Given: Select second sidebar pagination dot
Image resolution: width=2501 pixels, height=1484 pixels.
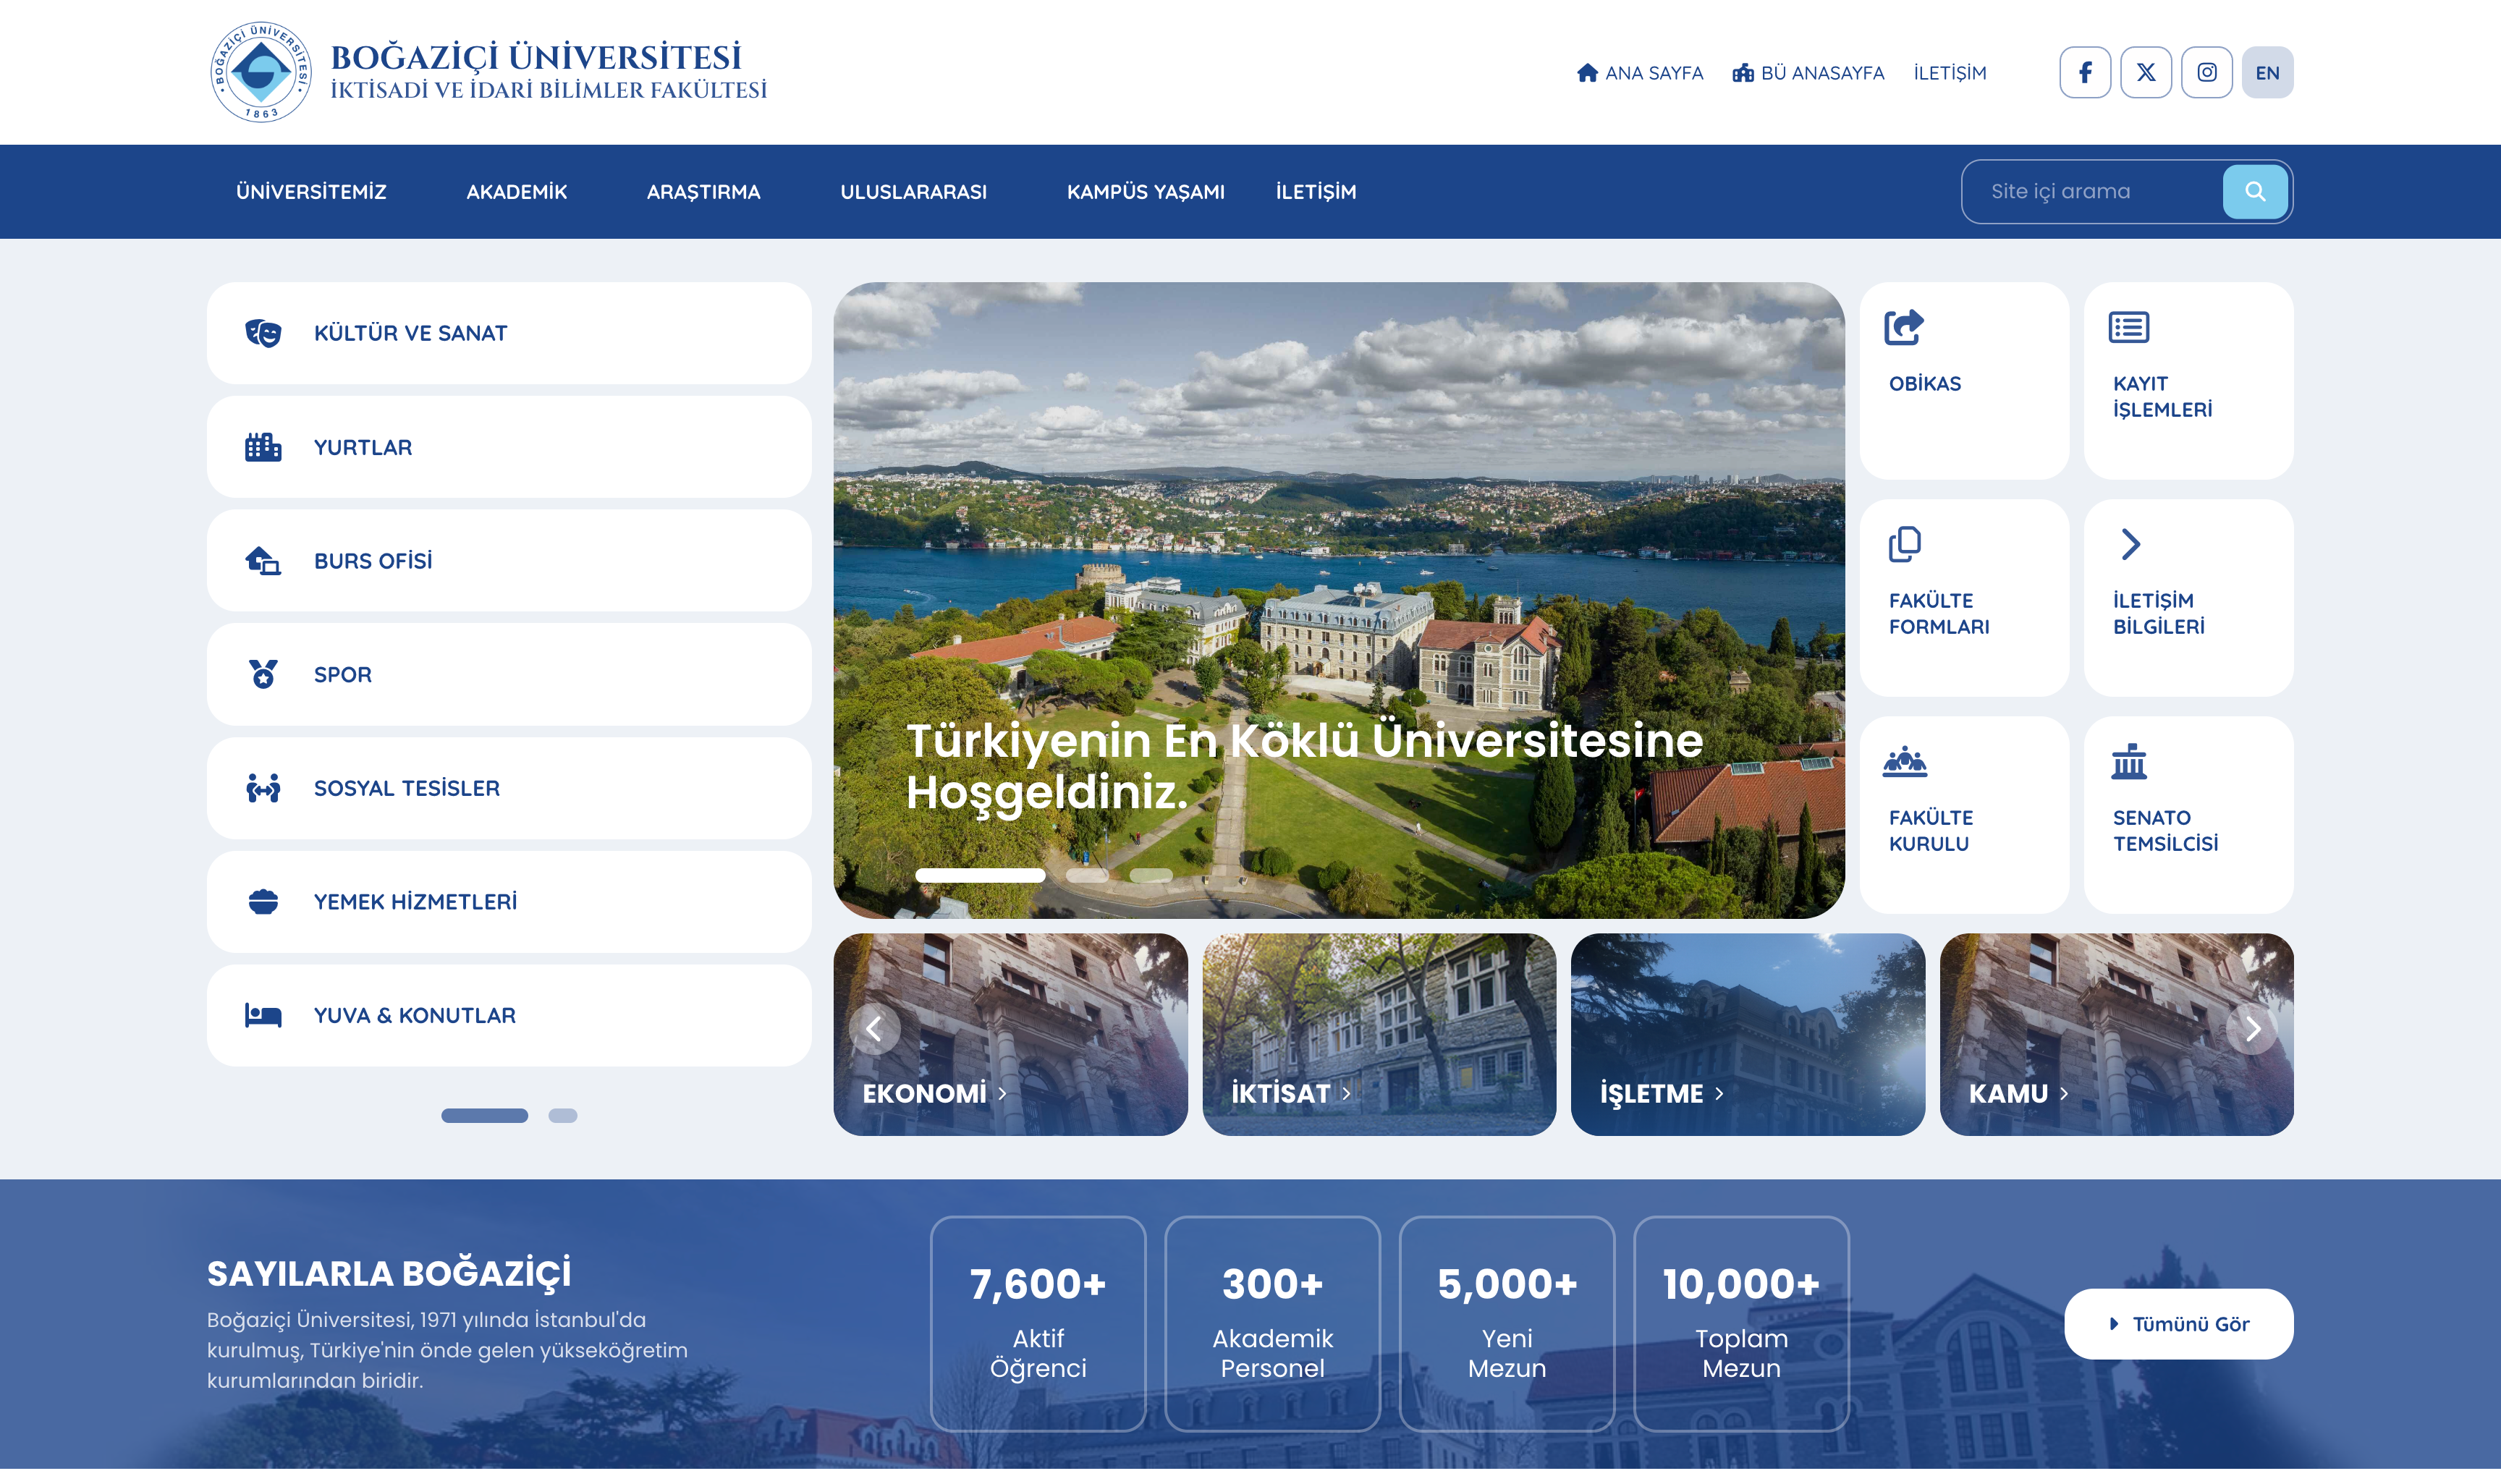Looking at the screenshot, I should point(563,1115).
